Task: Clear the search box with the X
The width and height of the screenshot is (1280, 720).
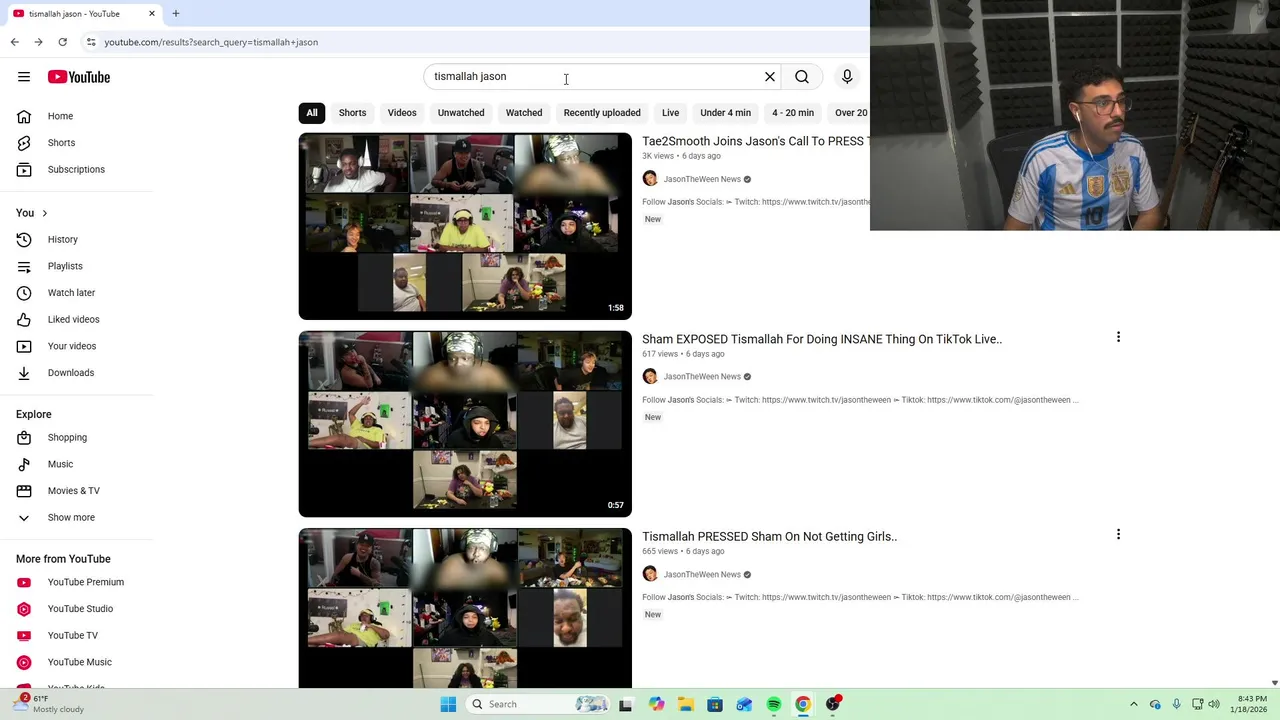Action: point(770,77)
